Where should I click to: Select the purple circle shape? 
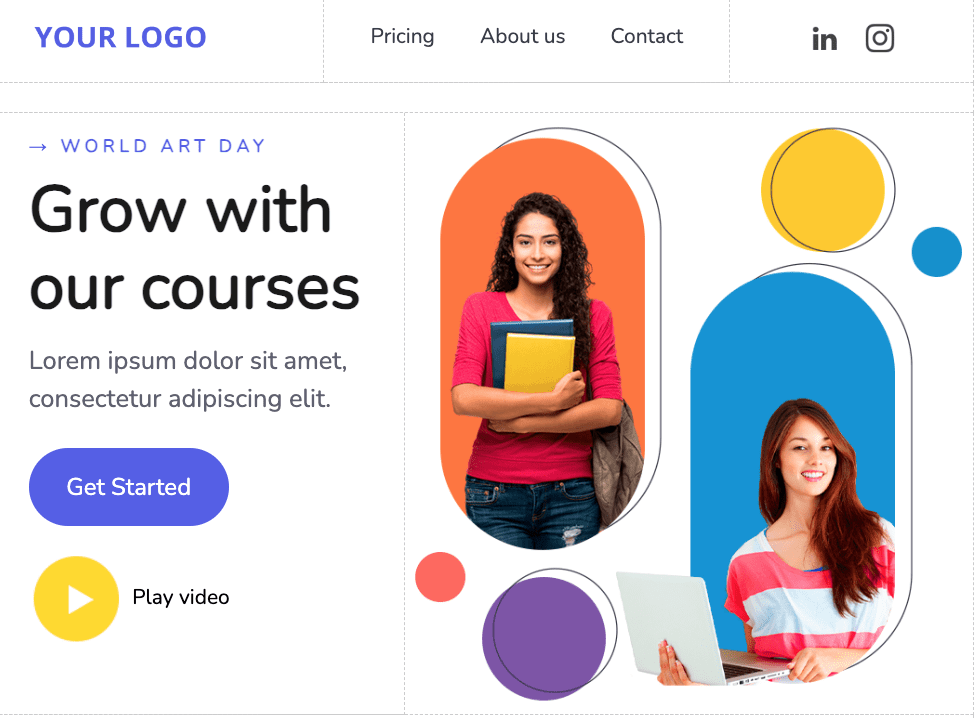pos(544,638)
